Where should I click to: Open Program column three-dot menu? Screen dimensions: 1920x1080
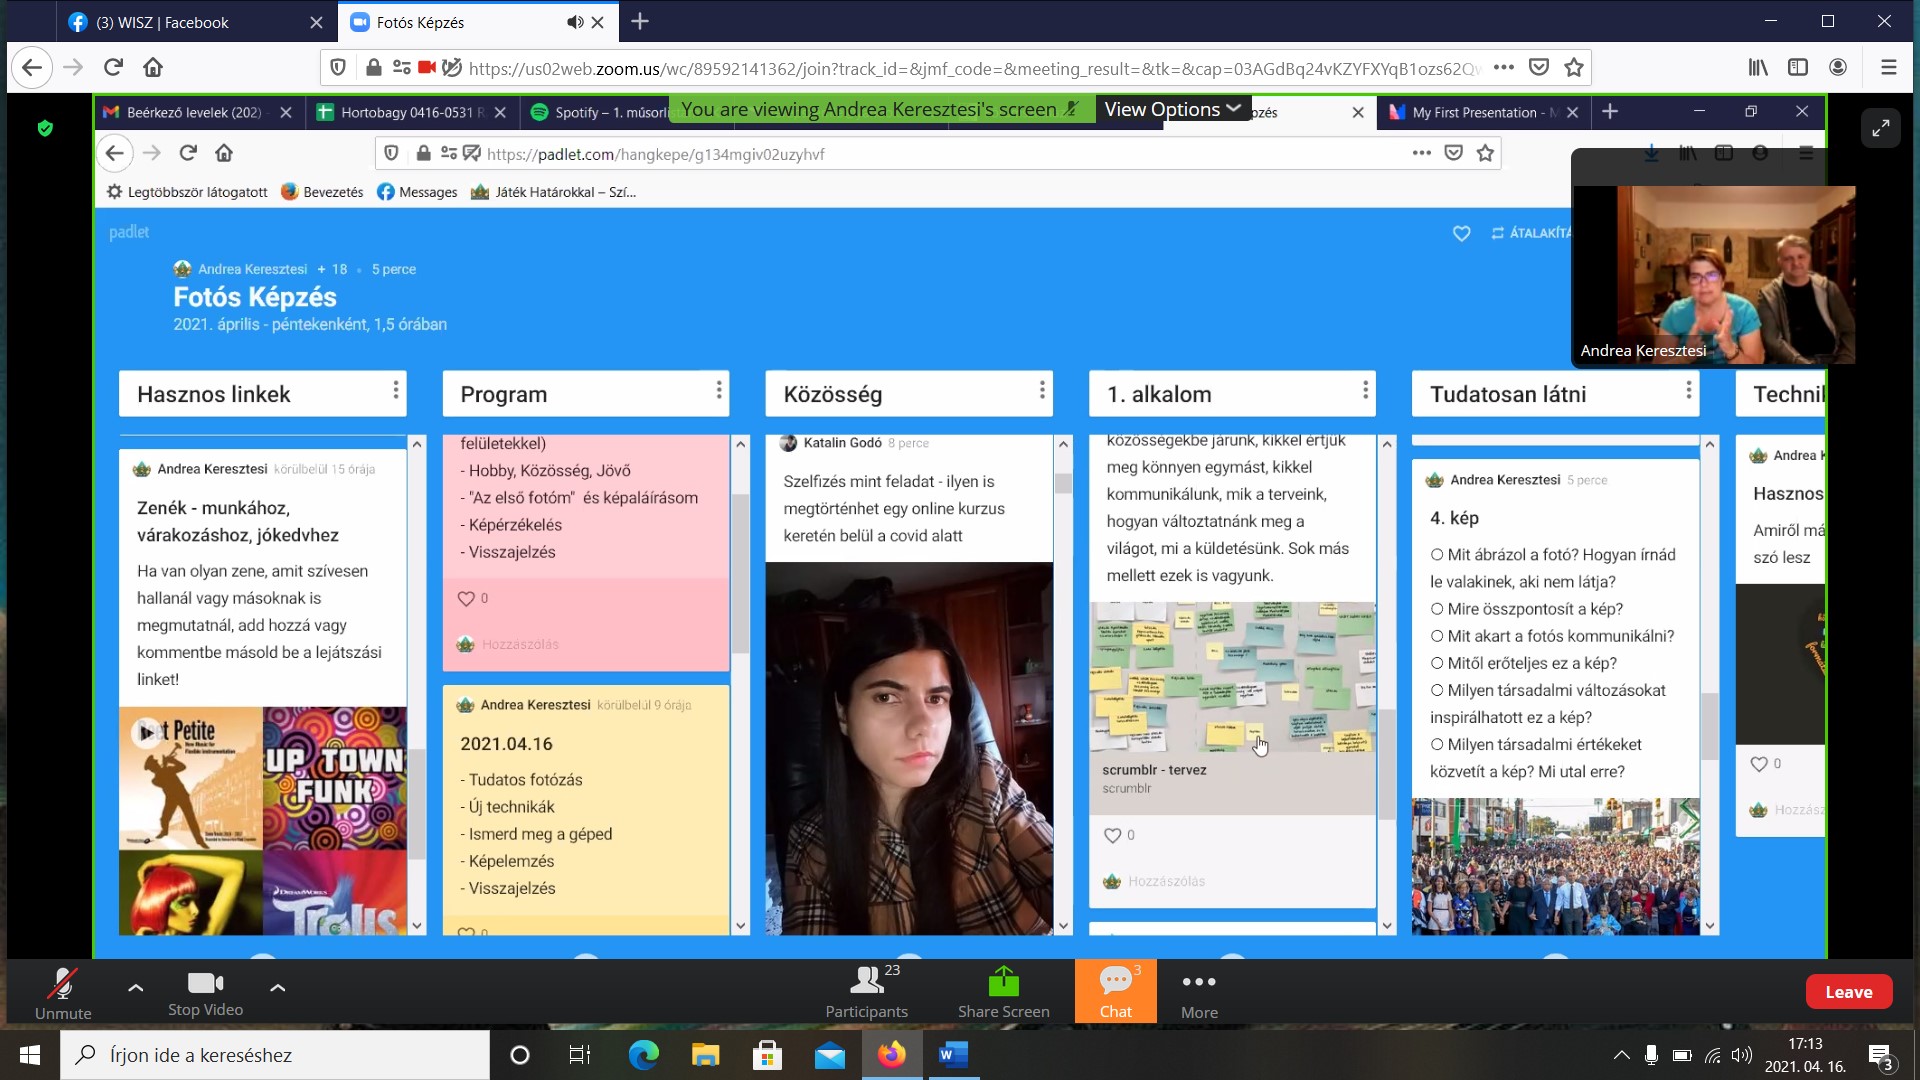(x=719, y=391)
